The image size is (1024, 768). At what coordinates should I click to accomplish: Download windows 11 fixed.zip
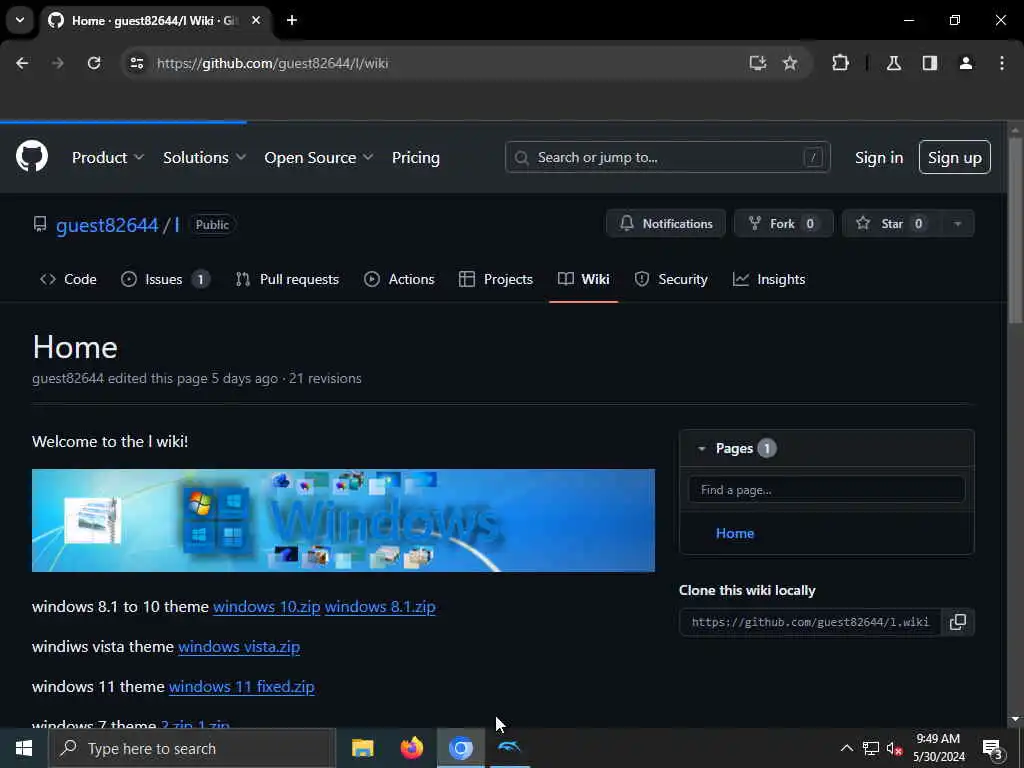[x=242, y=686]
